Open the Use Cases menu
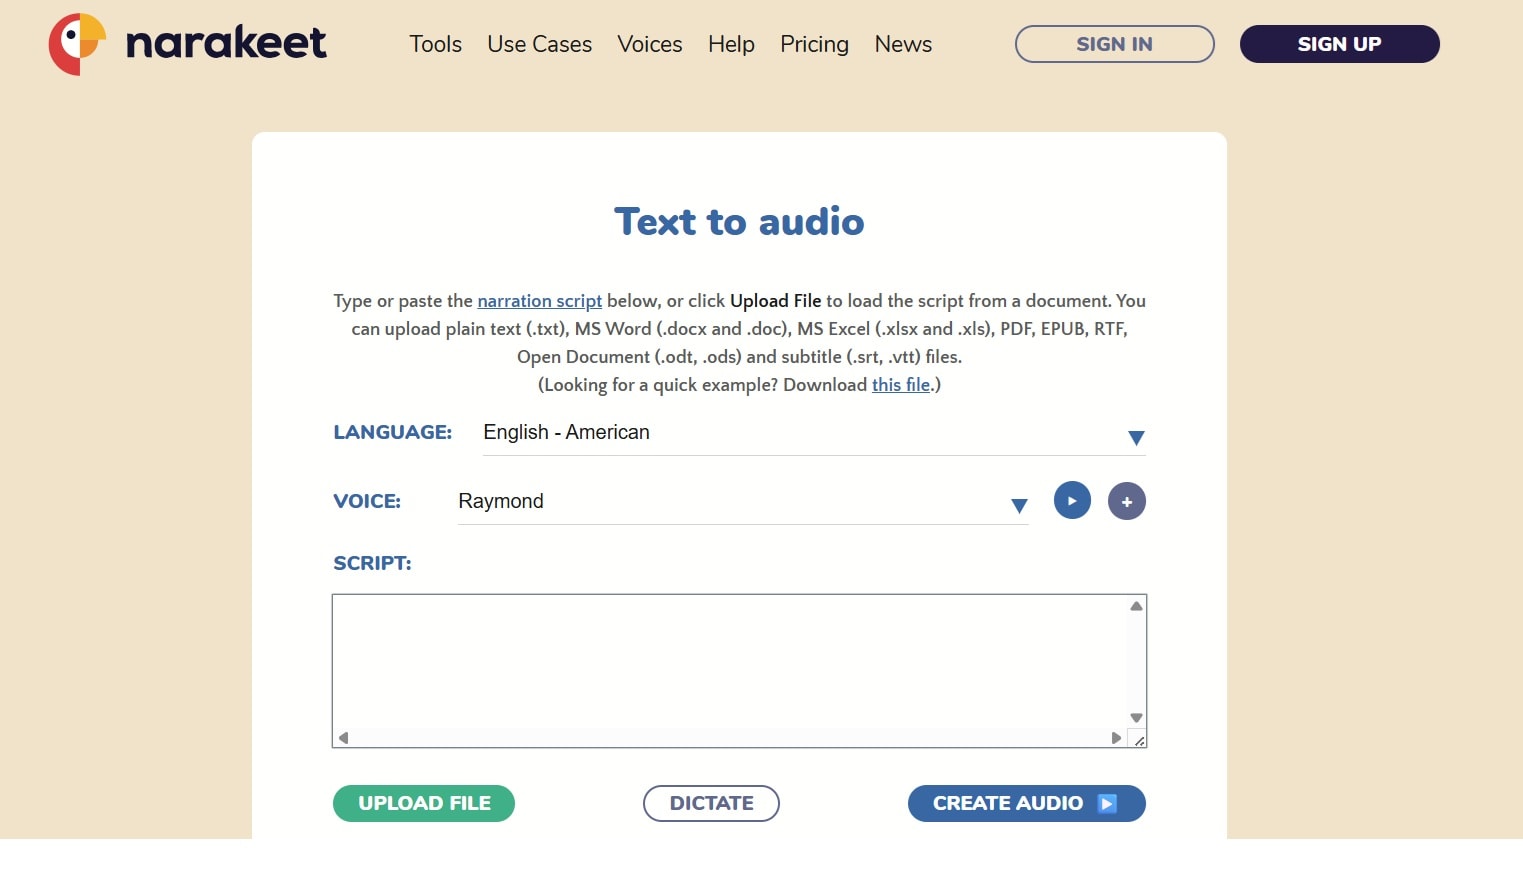1523x883 pixels. [x=540, y=44]
